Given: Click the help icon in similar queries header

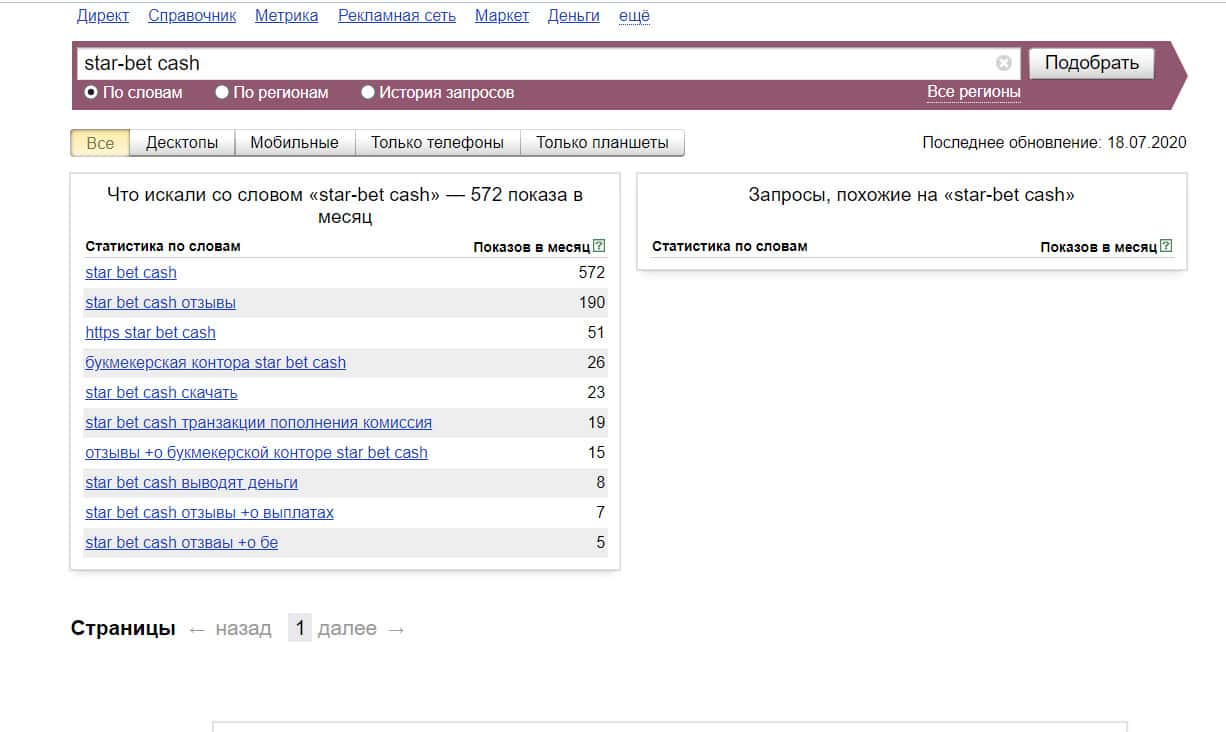Looking at the screenshot, I should tap(1166, 246).
